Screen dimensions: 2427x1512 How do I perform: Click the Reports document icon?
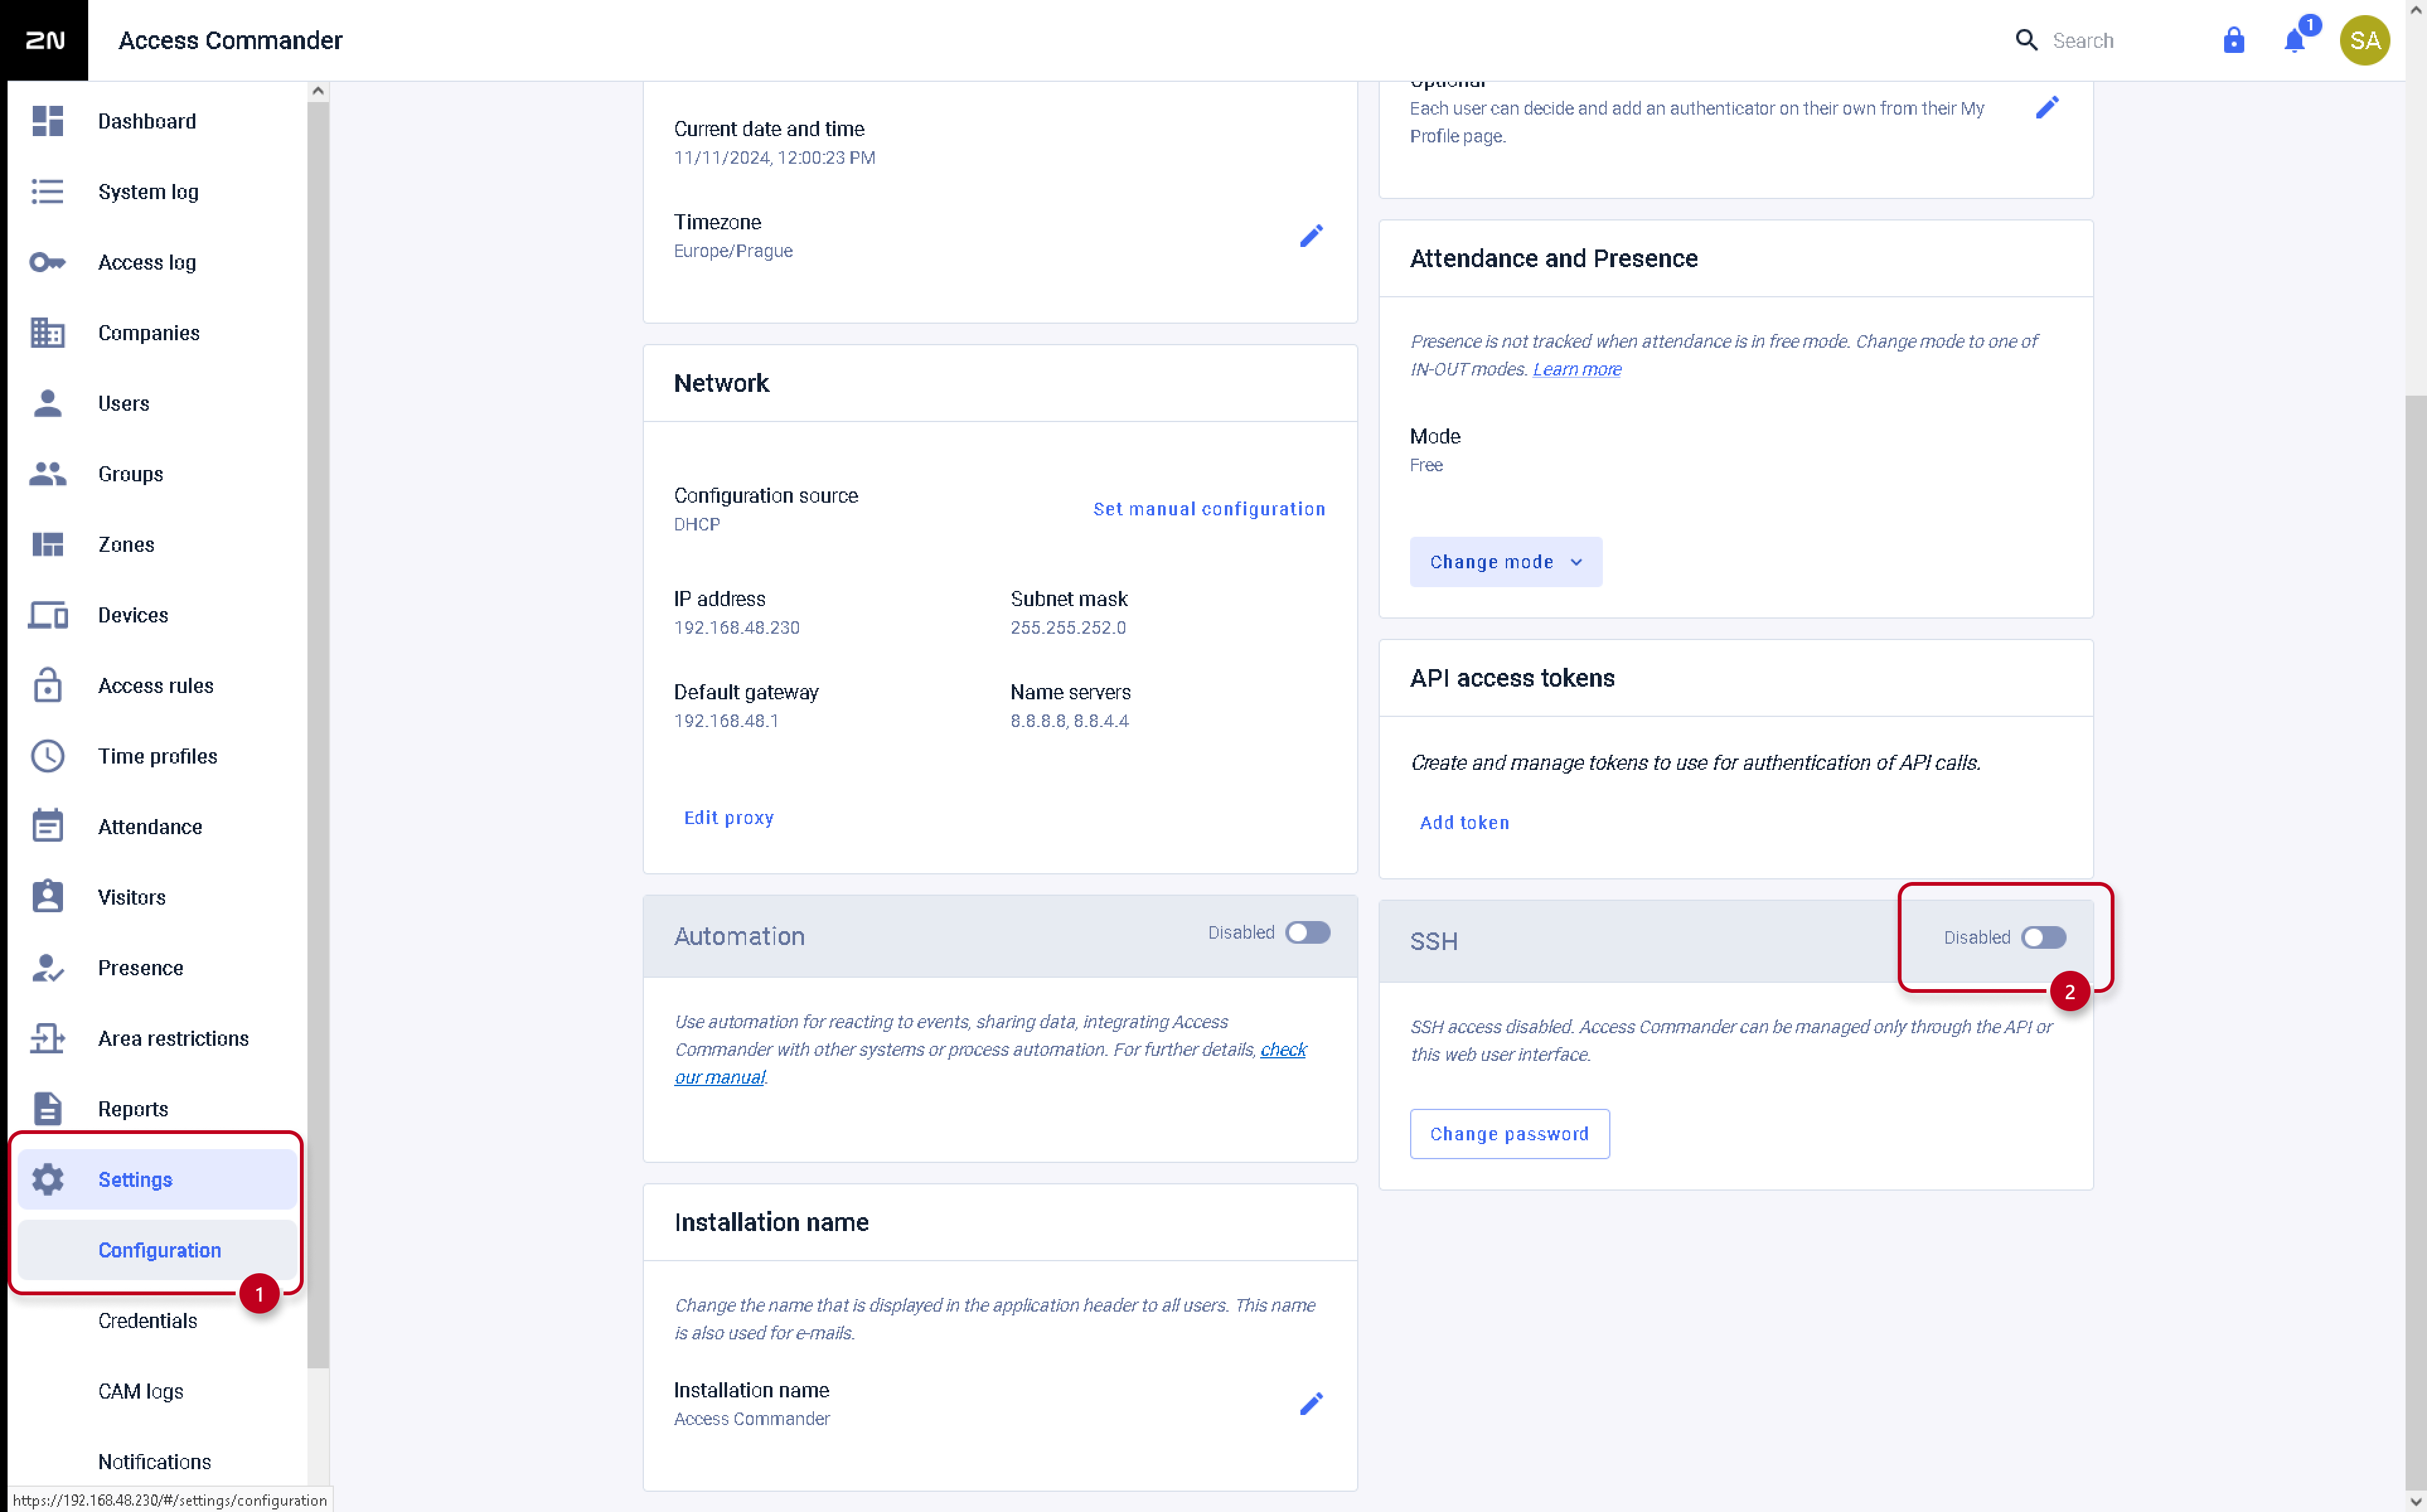[x=47, y=1108]
